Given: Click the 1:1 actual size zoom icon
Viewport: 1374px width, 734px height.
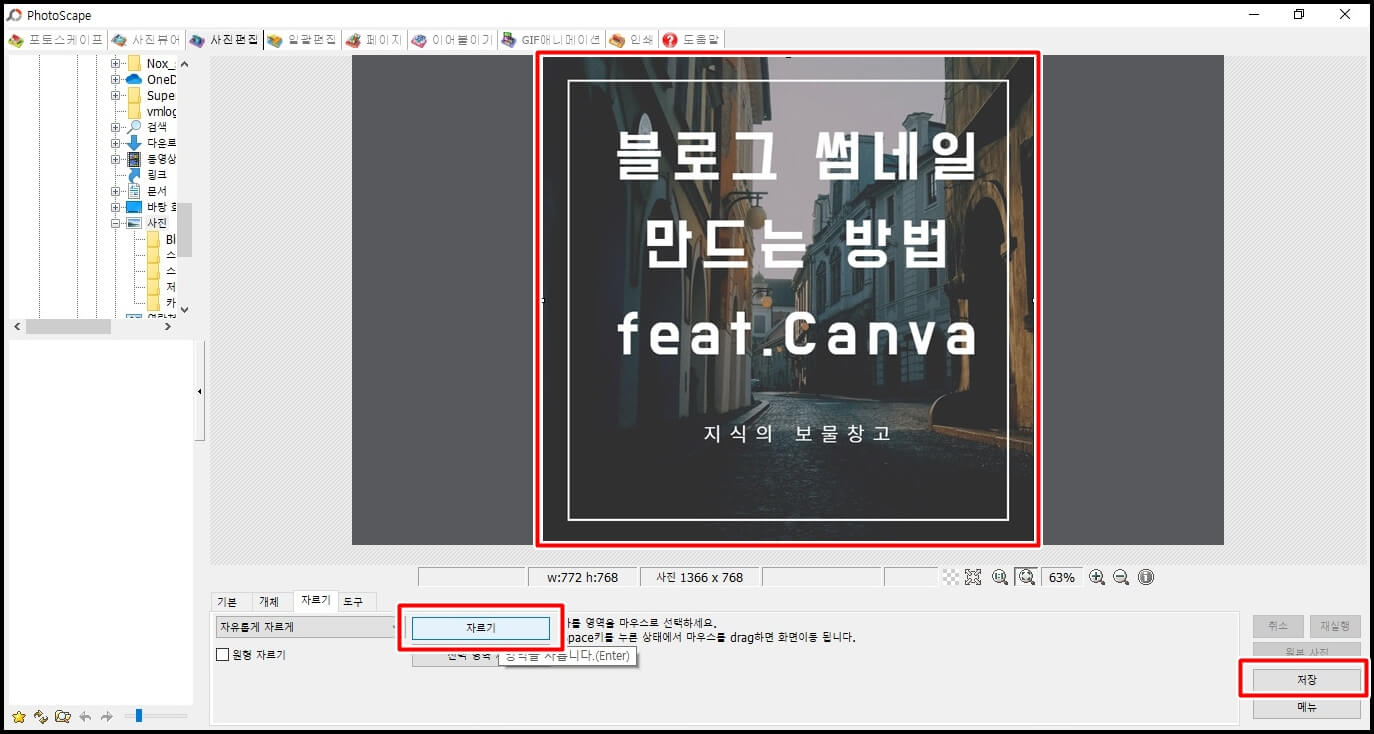Looking at the screenshot, I should 1000,577.
